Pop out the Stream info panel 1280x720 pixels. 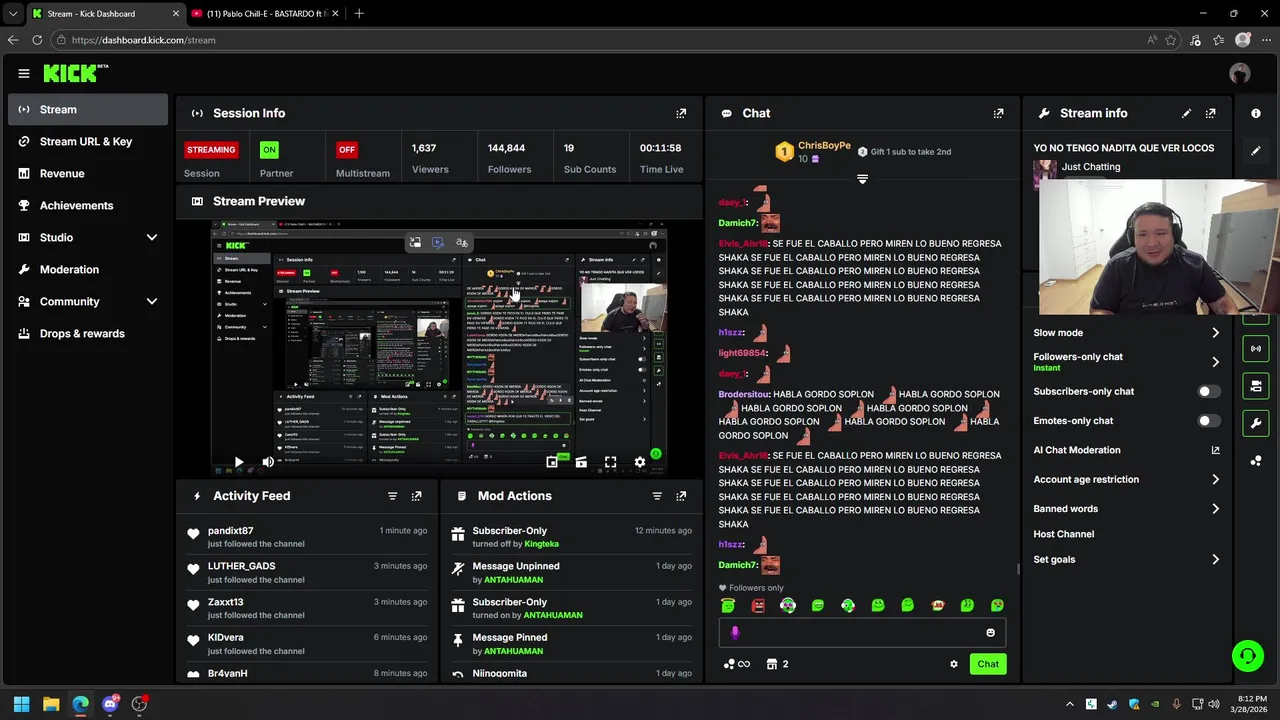[x=1210, y=113]
